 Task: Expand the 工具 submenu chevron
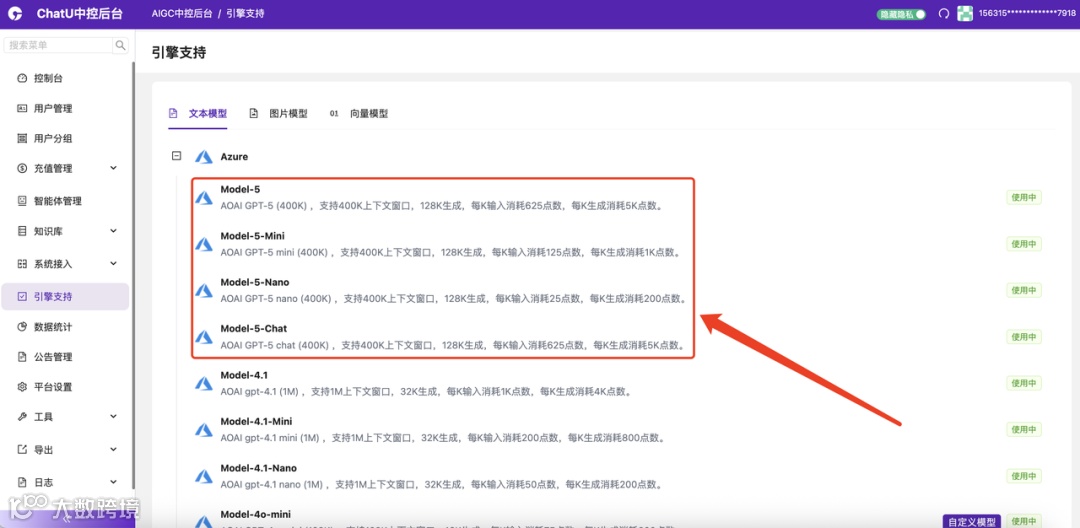point(114,417)
